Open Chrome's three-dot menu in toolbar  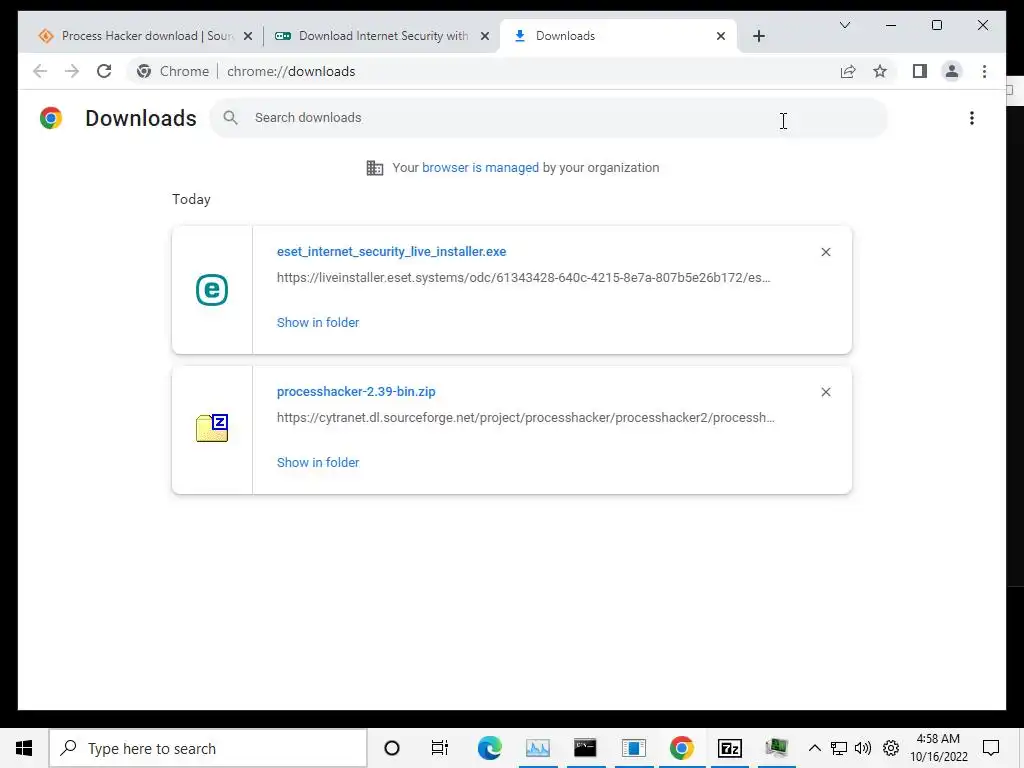tap(984, 71)
